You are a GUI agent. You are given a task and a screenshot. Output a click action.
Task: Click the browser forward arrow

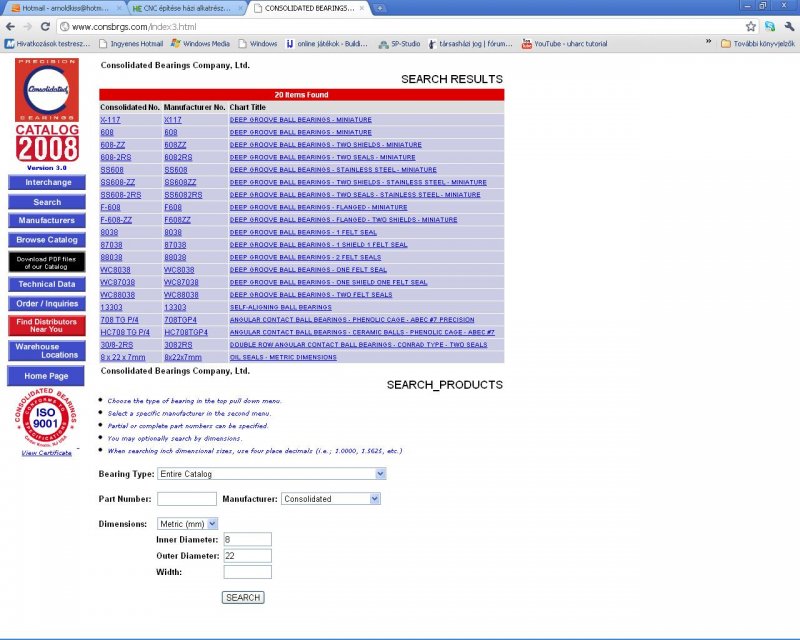click(x=28, y=27)
